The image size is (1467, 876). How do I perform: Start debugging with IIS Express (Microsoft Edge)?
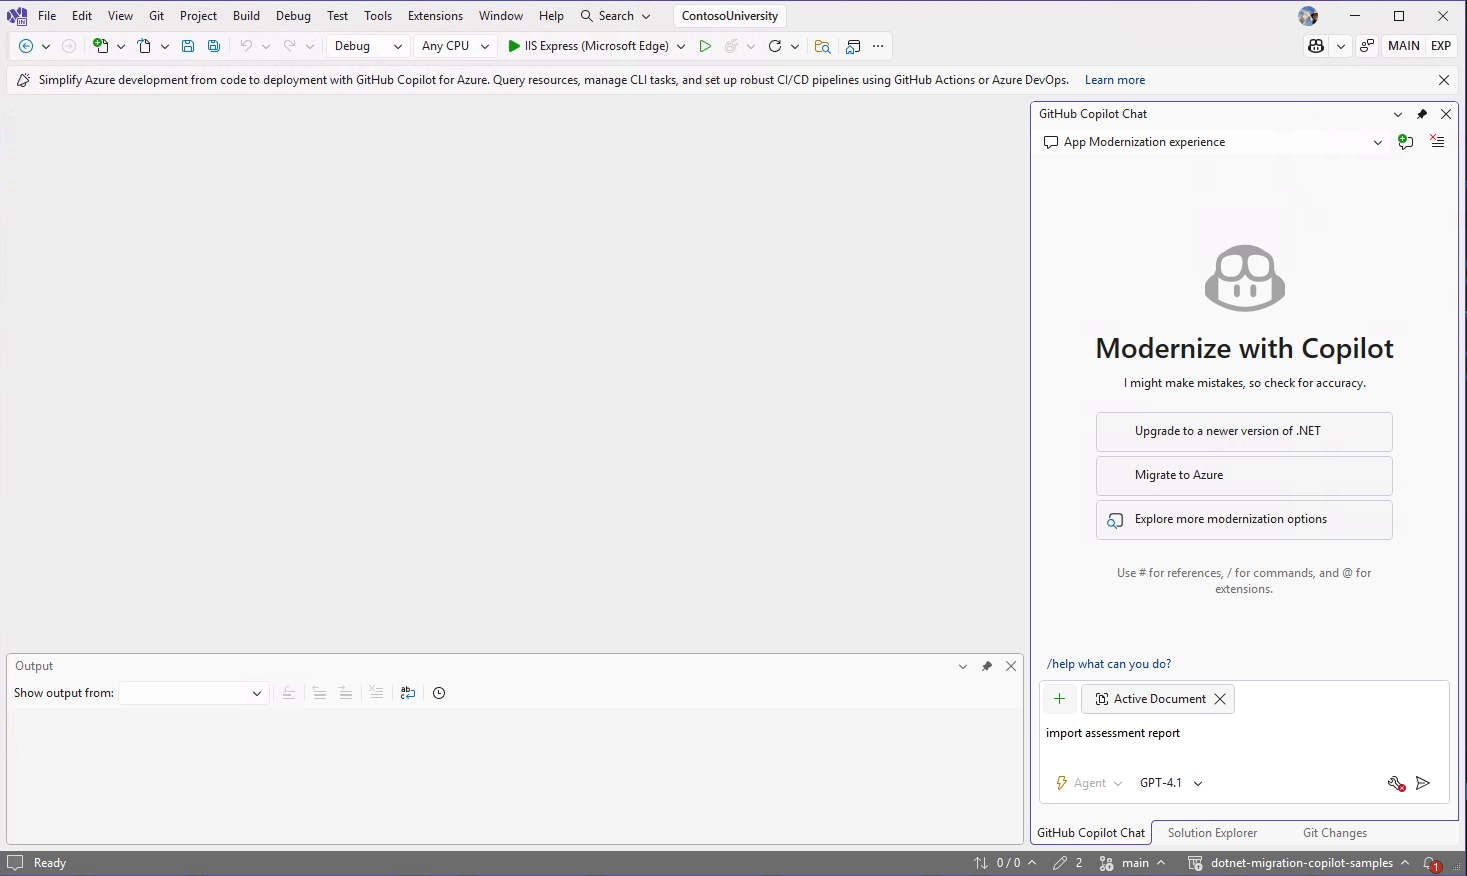[x=588, y=46]
